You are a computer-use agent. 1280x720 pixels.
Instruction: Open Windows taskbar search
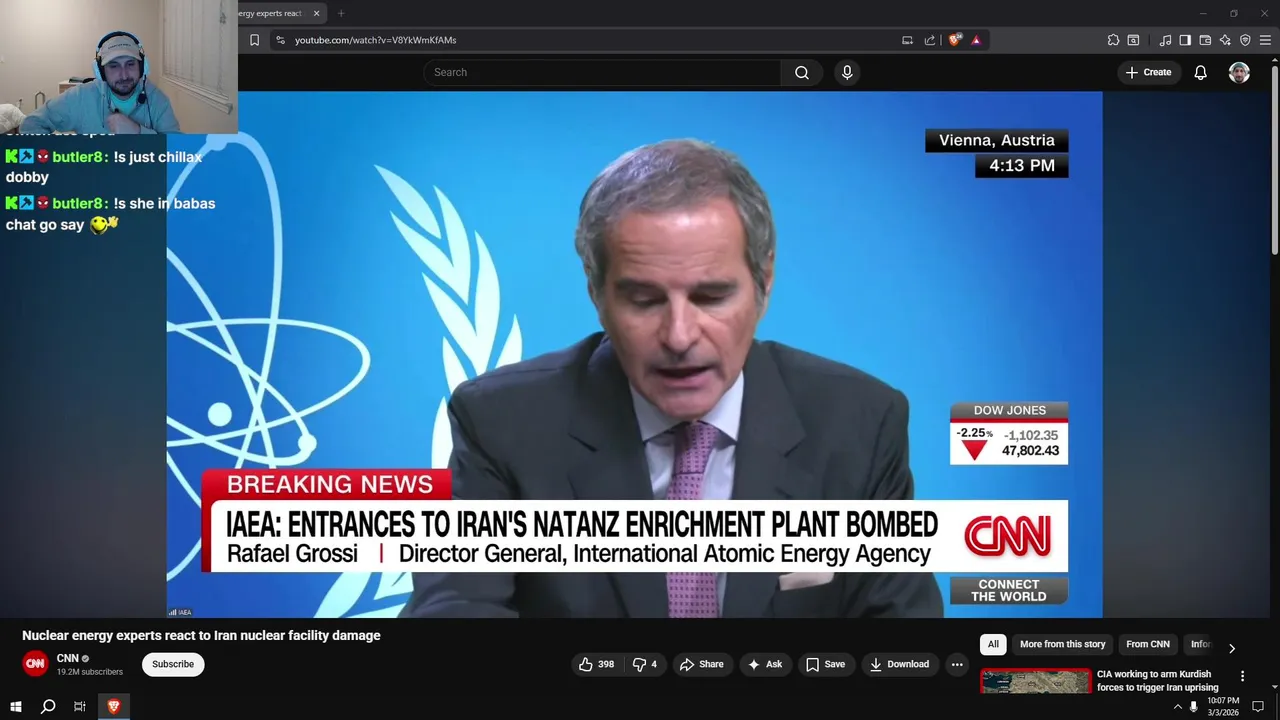coord(48,707)
